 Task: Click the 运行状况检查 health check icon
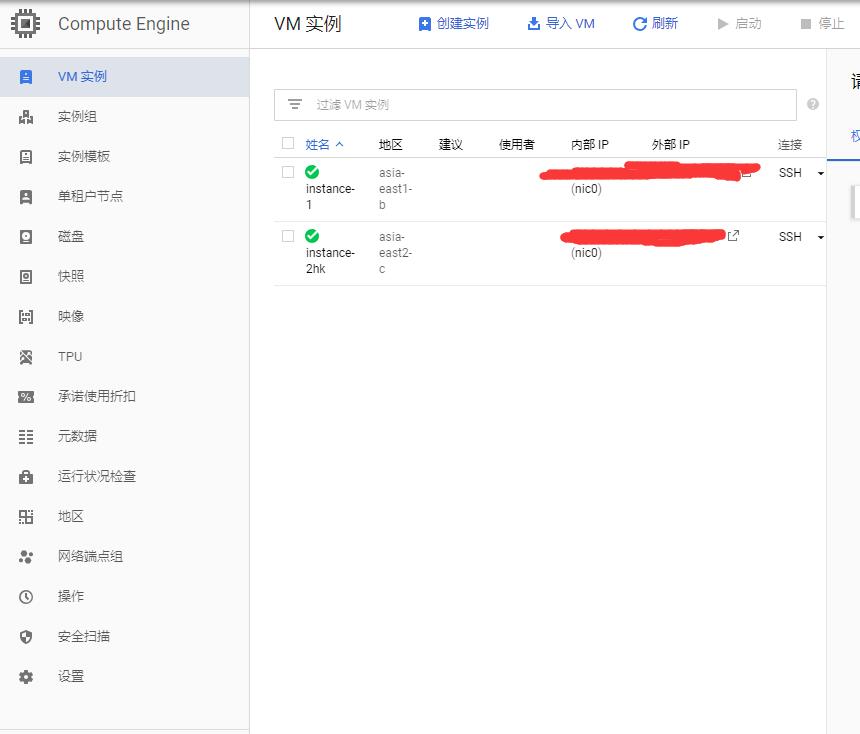(x=26, y=477)
